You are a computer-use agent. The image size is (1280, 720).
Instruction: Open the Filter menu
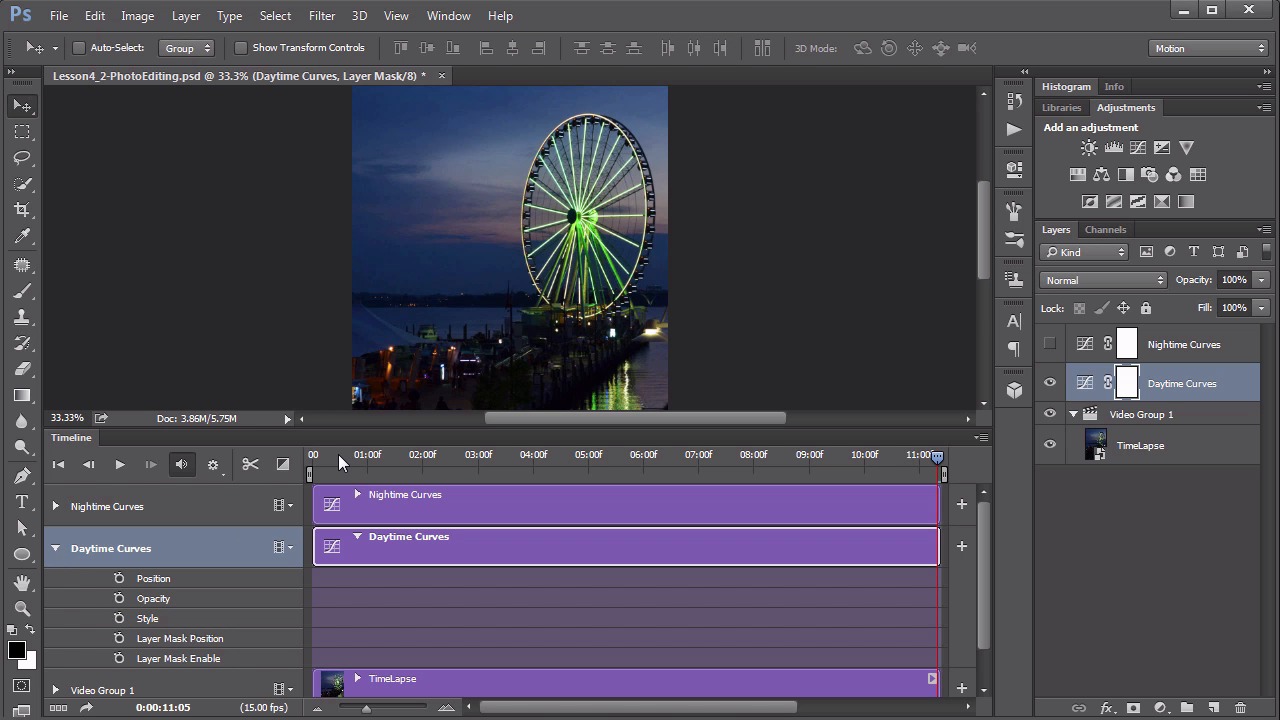click(322, 16)
